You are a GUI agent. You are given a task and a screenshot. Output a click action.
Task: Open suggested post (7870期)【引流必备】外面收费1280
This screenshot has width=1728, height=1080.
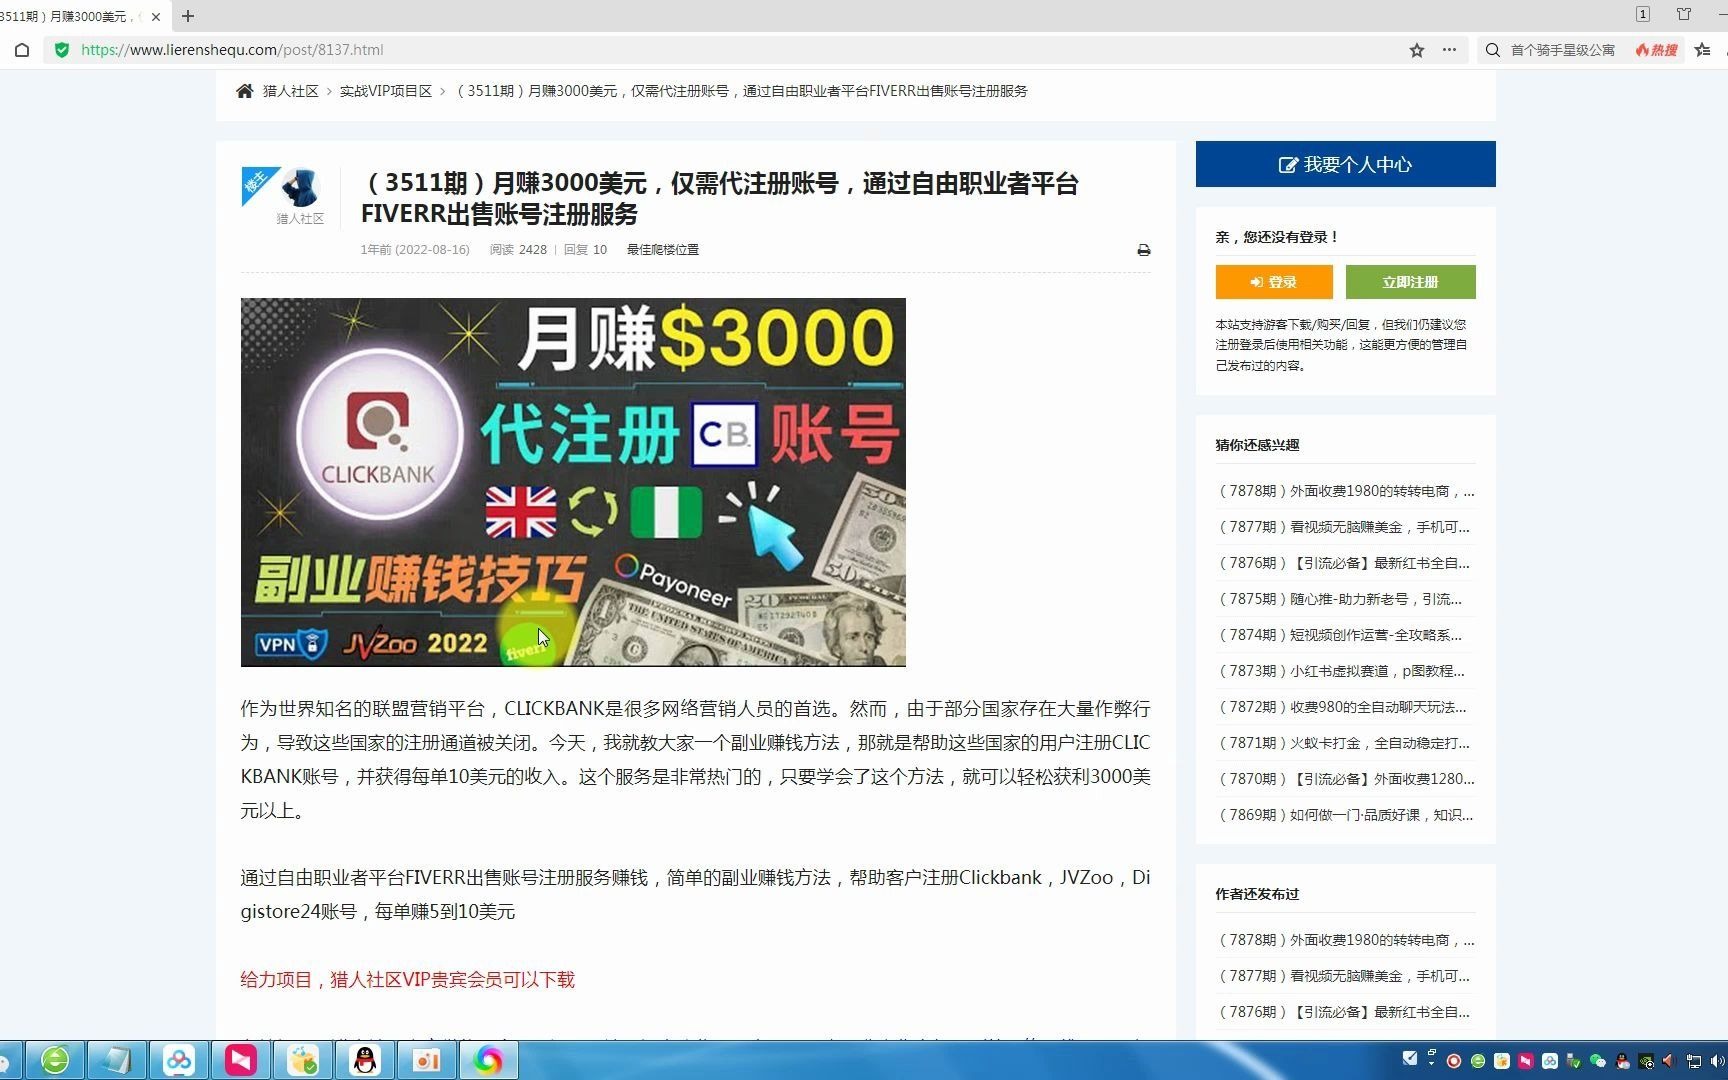coord(1345,779)
